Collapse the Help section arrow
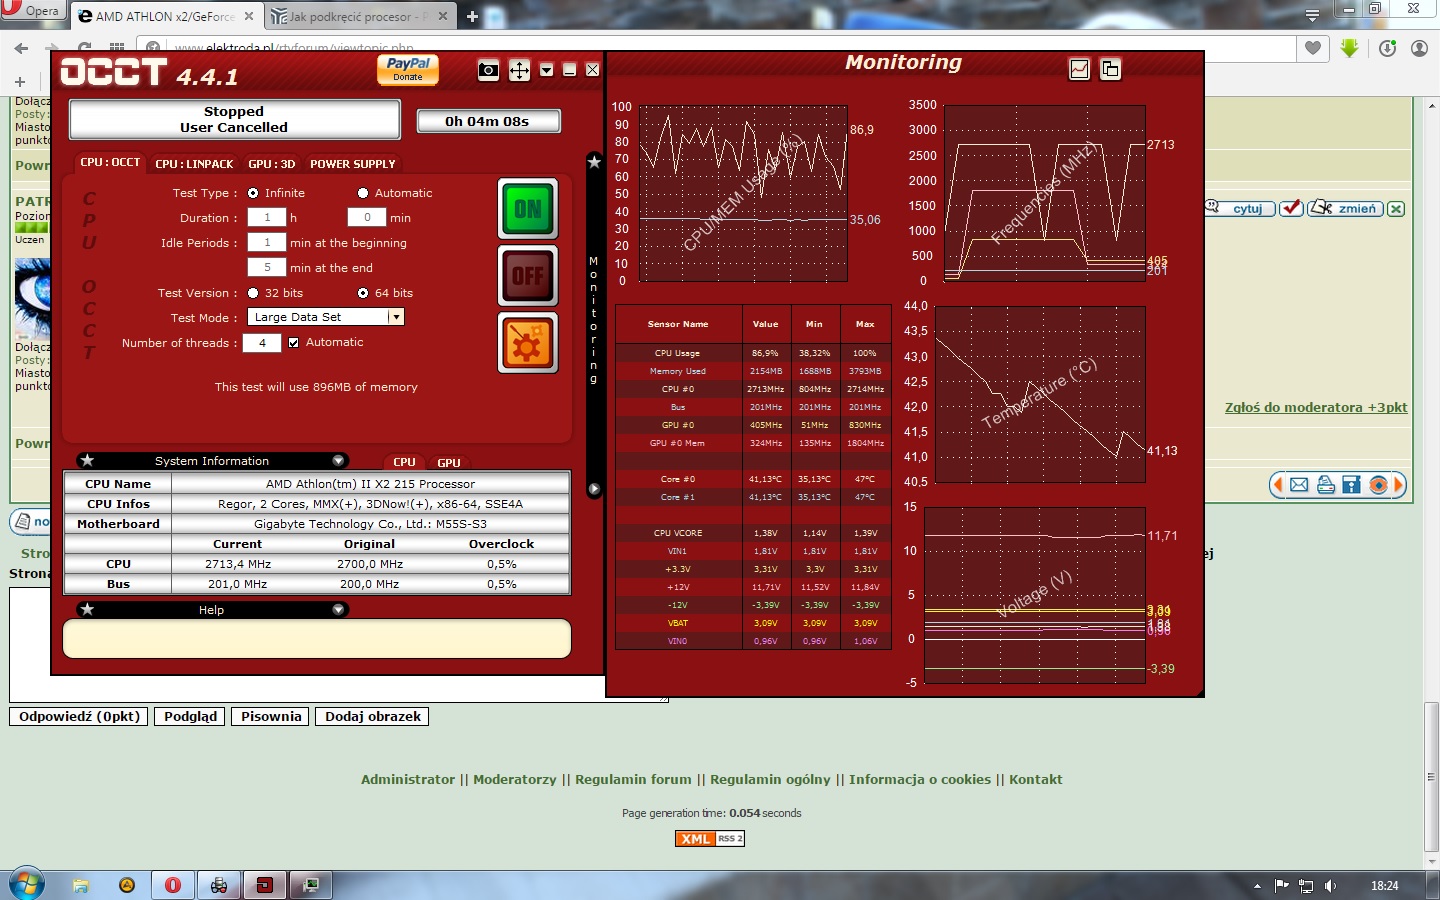 (x=338, y=609)
